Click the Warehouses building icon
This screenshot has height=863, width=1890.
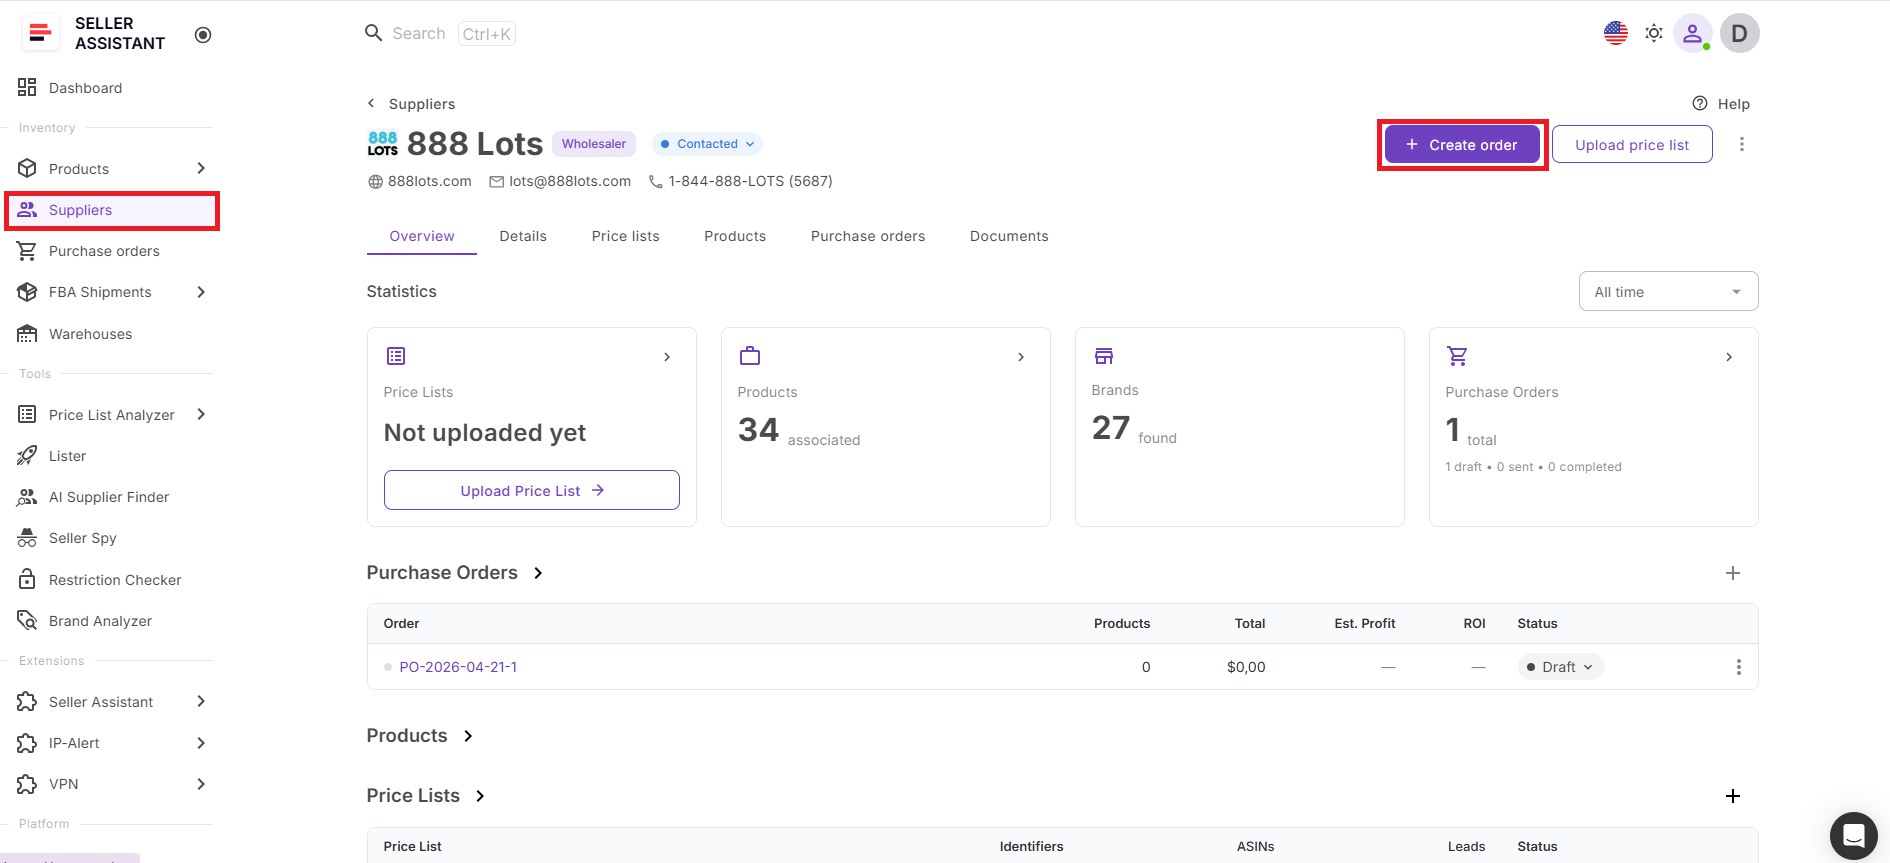(27, 334)
